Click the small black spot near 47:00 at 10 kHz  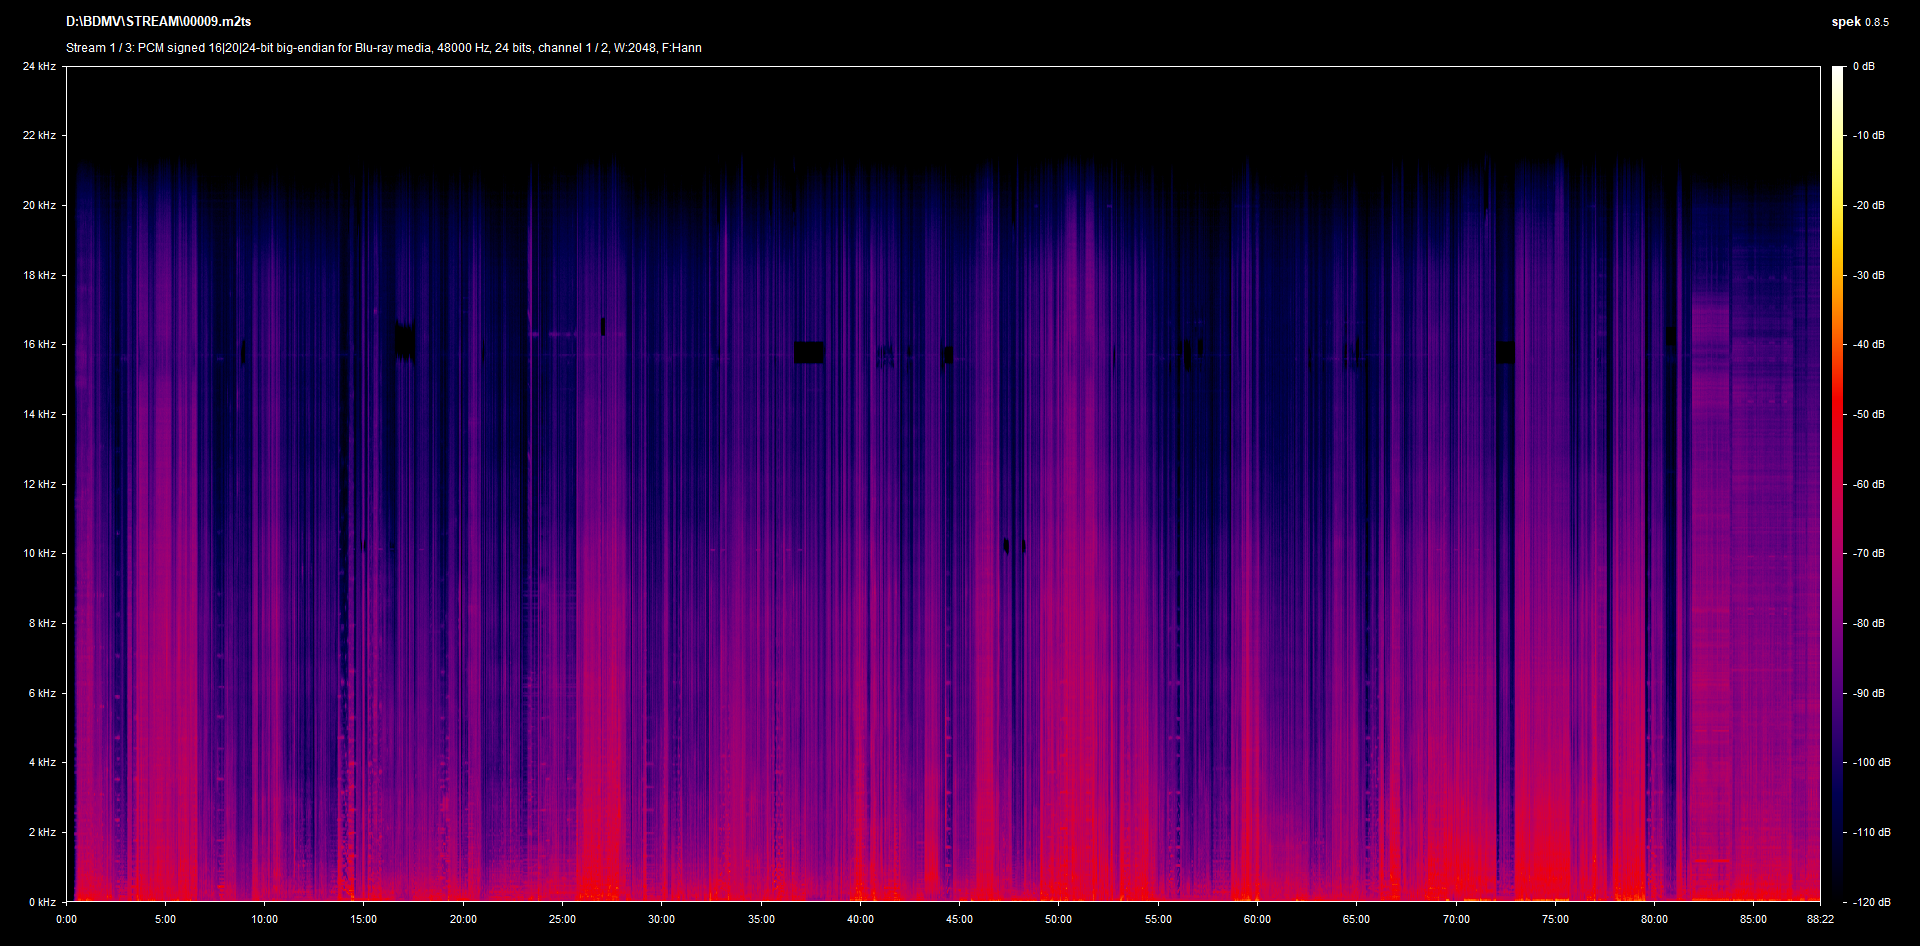[1006, 545]
